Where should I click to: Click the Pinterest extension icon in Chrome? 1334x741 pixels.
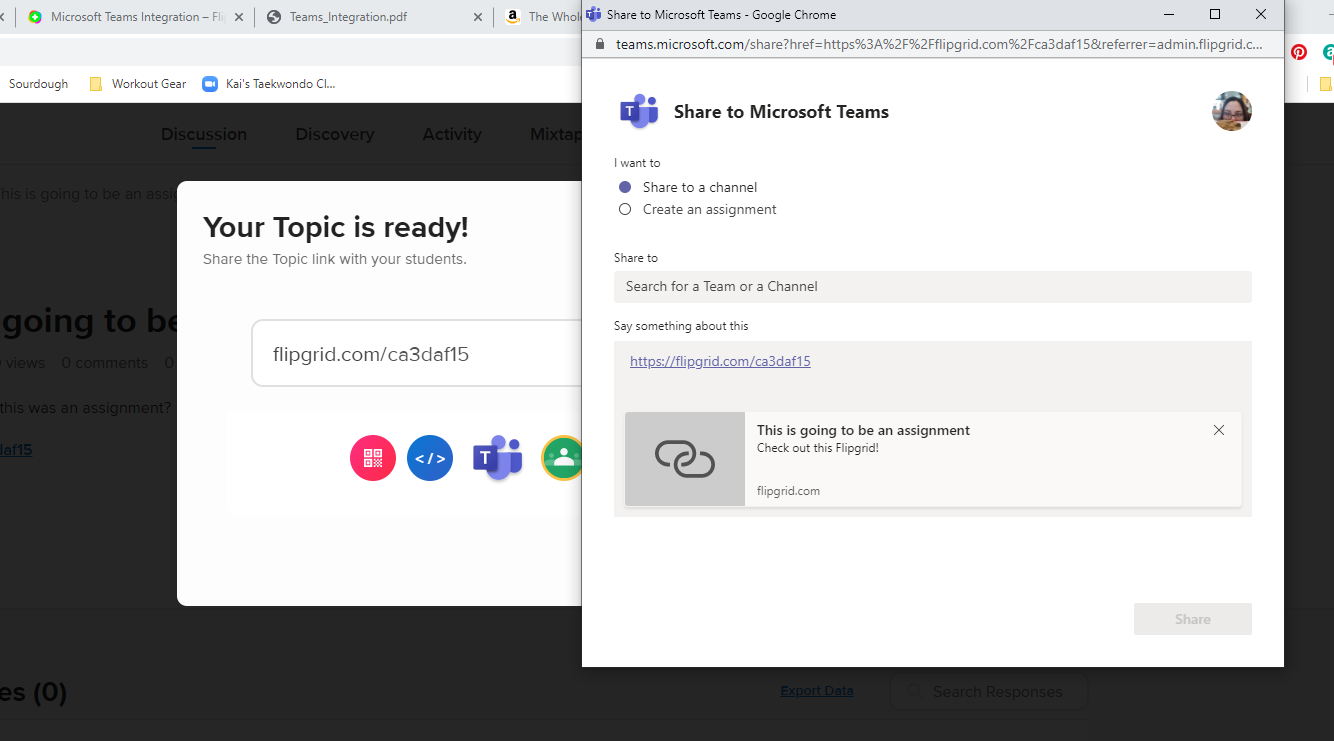tap(1299, 52)
